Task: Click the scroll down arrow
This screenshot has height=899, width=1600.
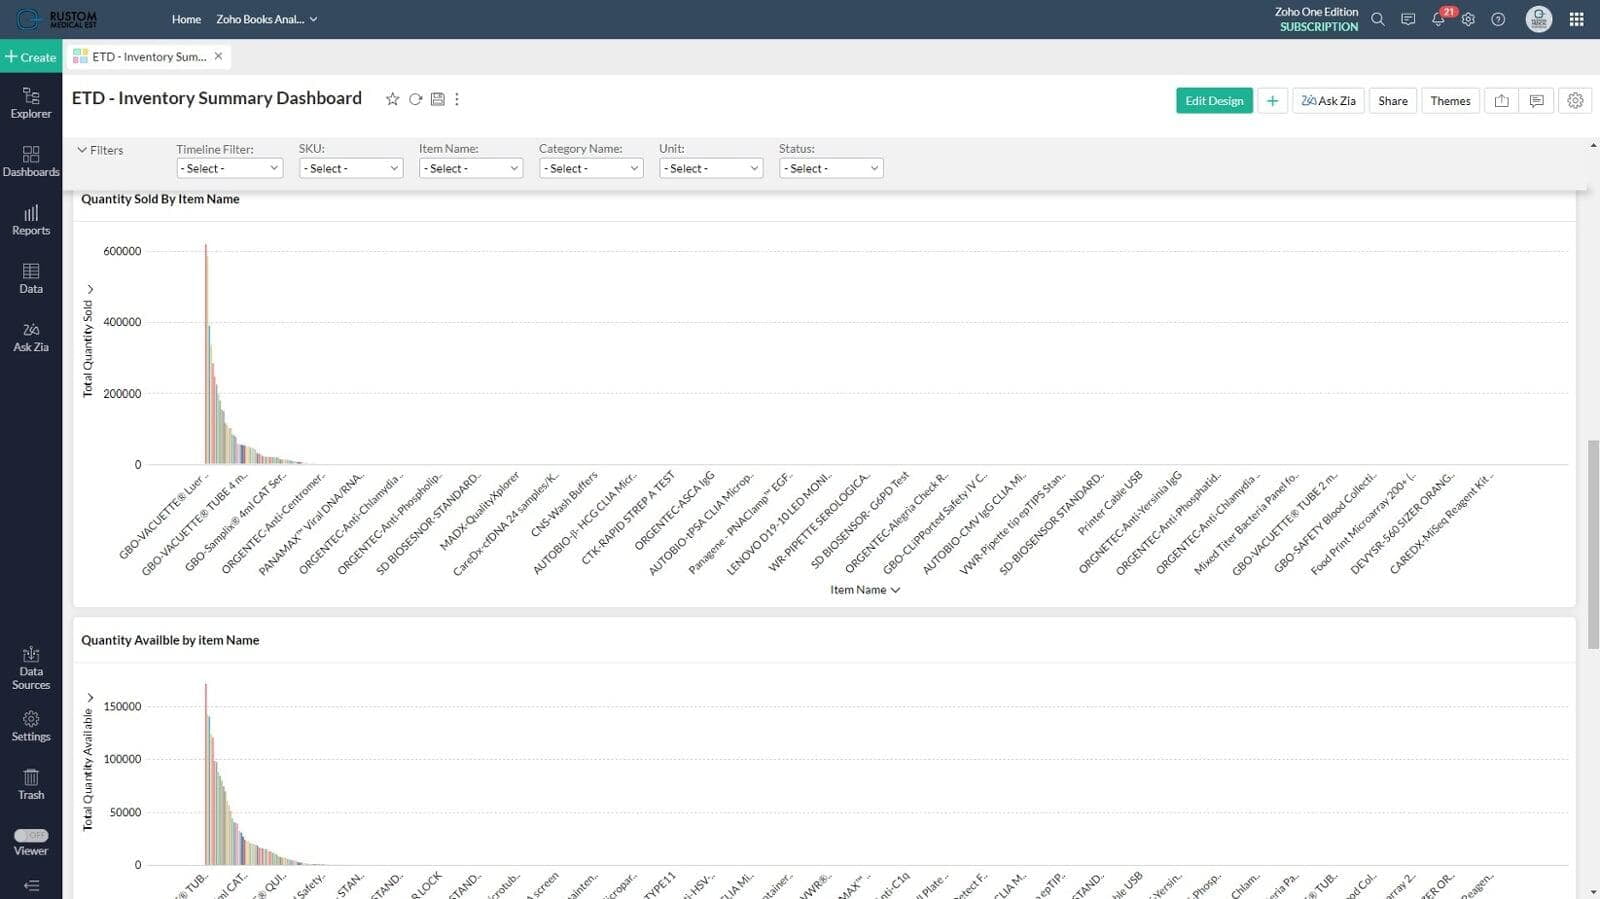Action: [x=1593, y=891]
